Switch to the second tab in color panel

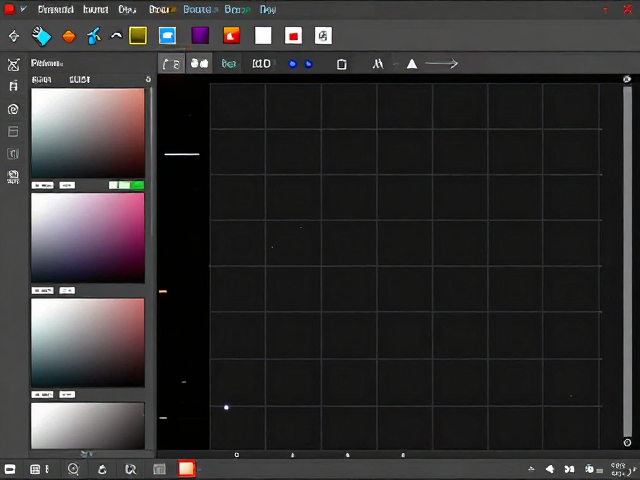[x=80, y=80]
